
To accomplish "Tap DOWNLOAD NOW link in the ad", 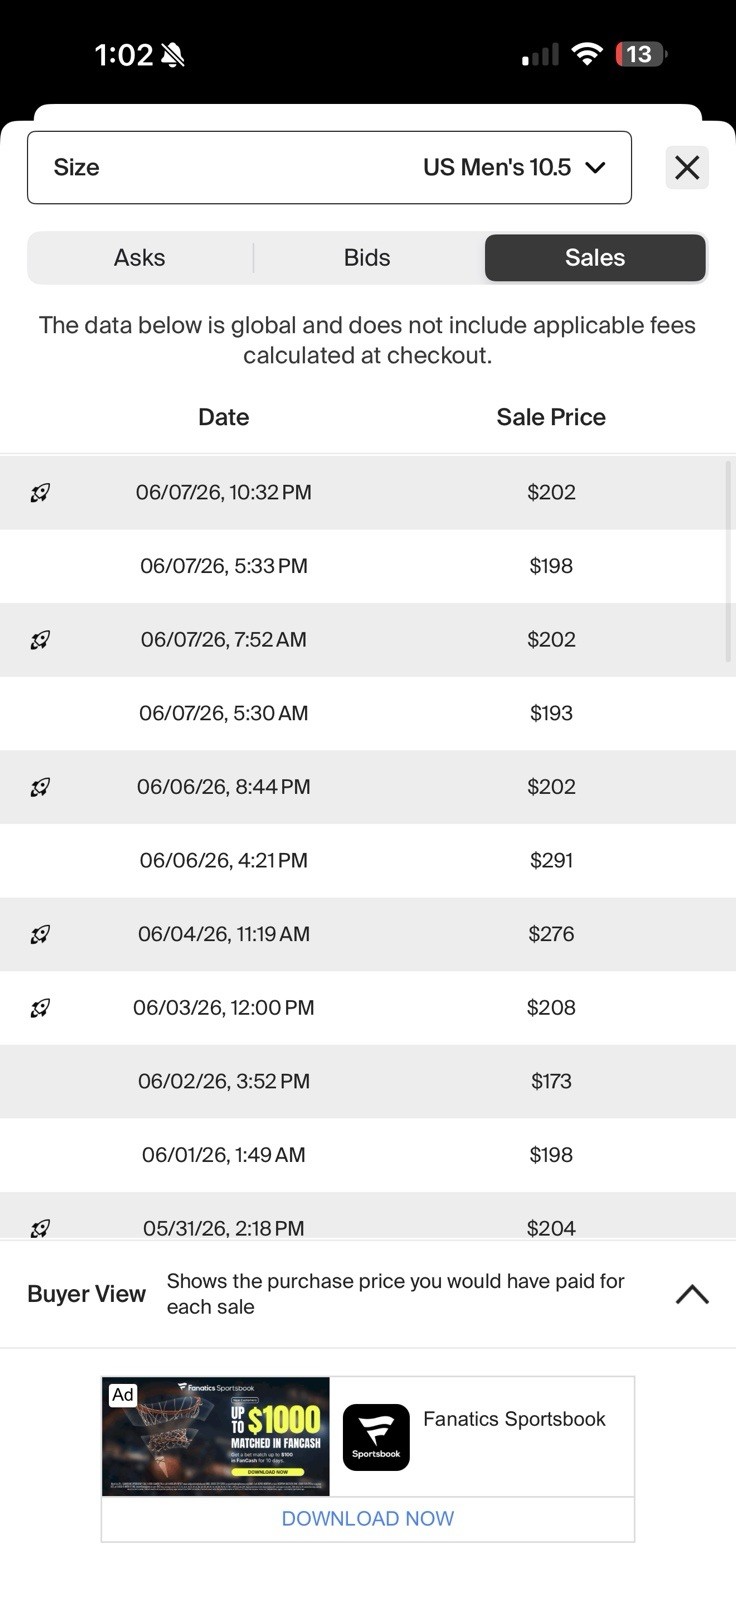I will 368,1518.
